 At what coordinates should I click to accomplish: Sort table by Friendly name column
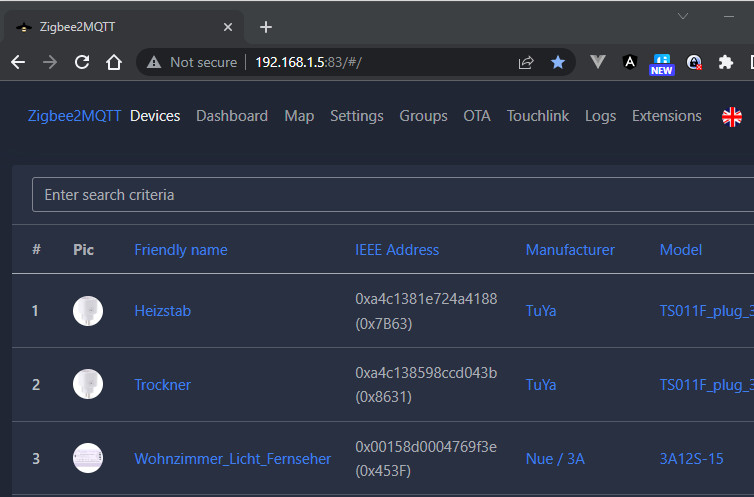click(181, 250)
